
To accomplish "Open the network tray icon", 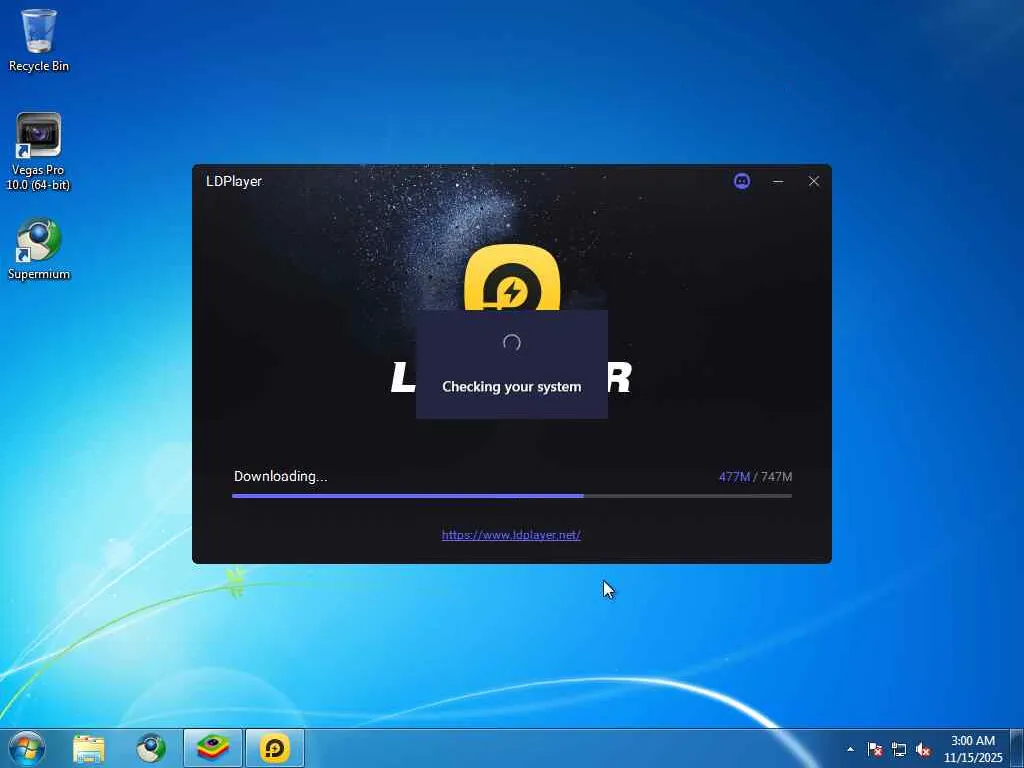I will [899, 749].
